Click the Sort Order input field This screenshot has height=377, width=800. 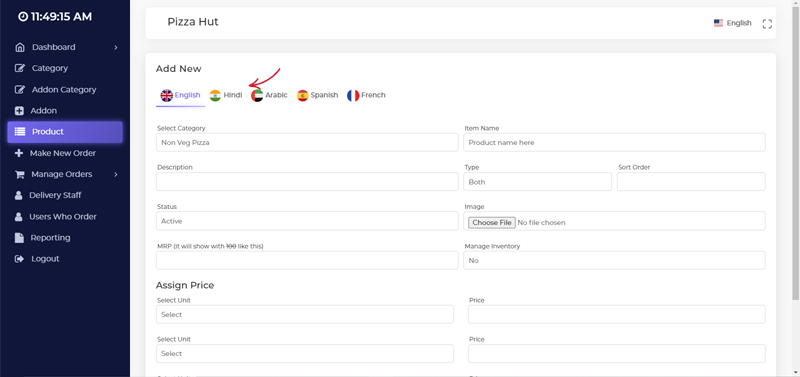point(691,182)
